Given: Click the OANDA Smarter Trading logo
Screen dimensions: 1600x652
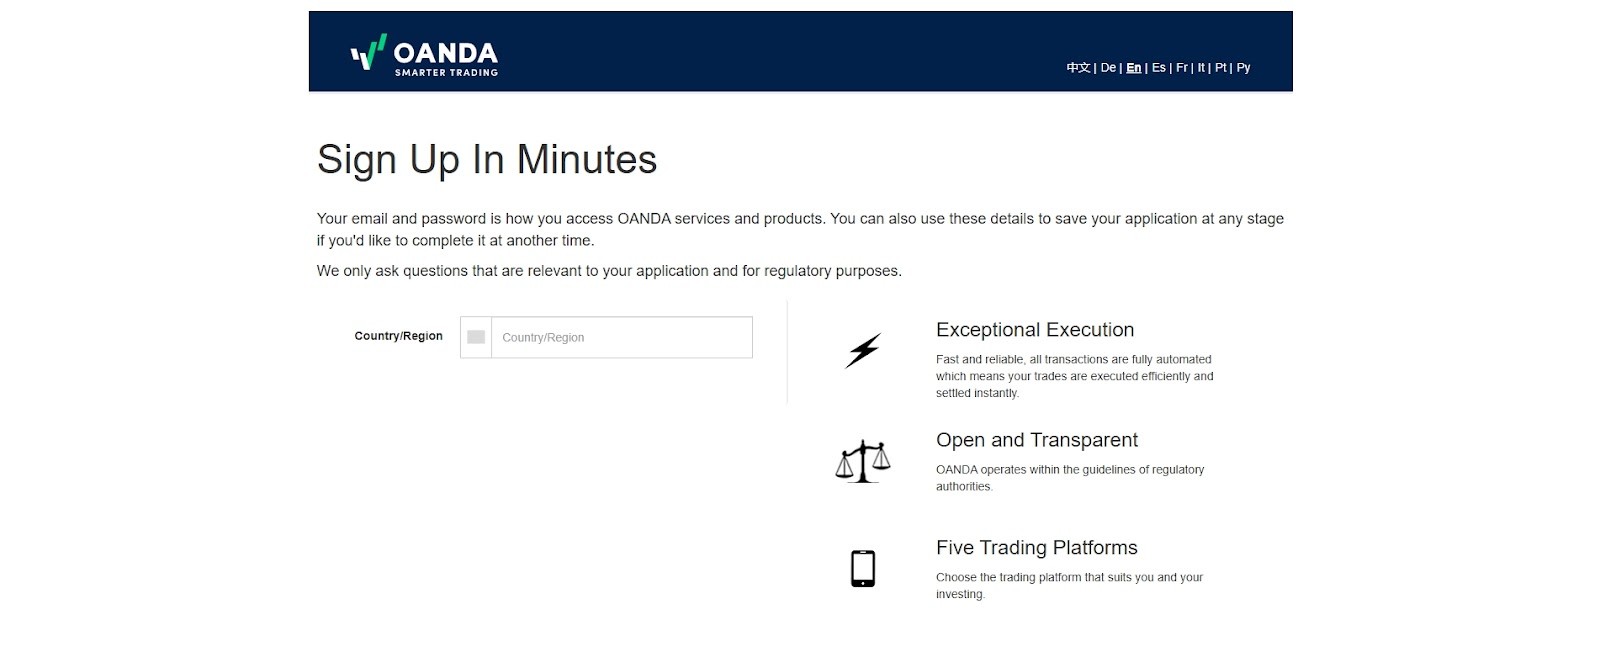Looking at the screenshot, I should [x=424, y=54].
